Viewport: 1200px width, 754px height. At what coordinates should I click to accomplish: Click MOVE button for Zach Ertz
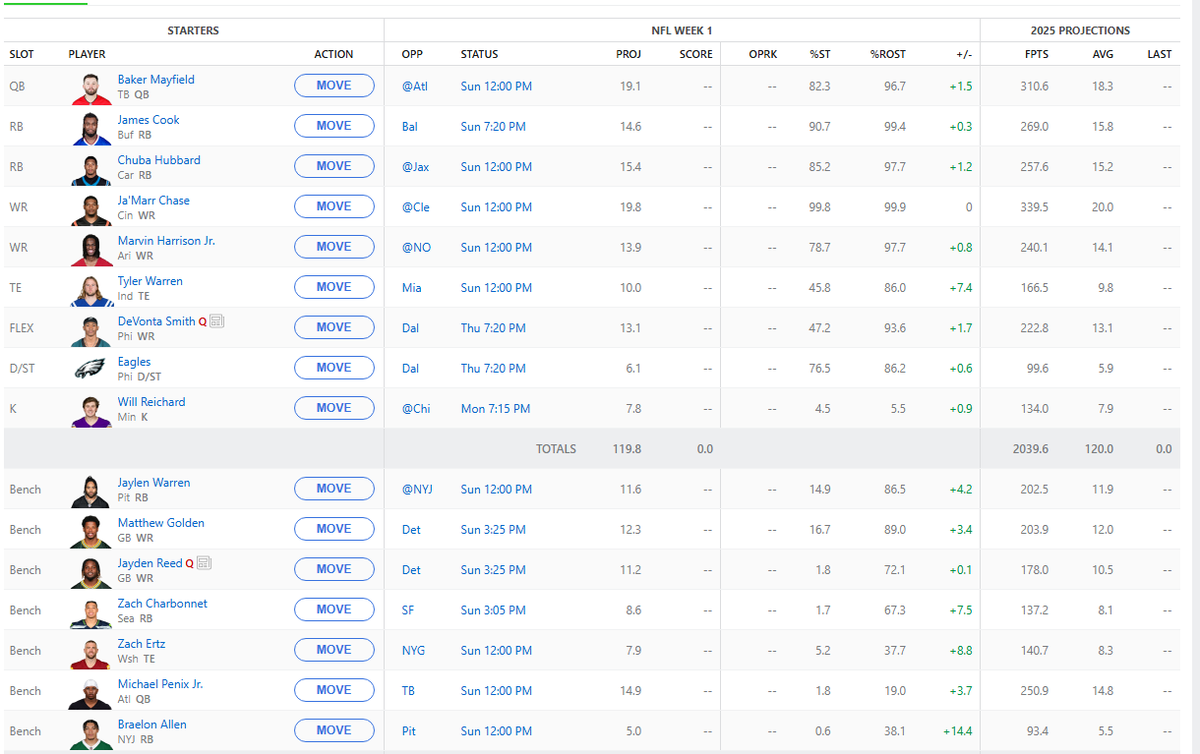[x=334, y=650]
